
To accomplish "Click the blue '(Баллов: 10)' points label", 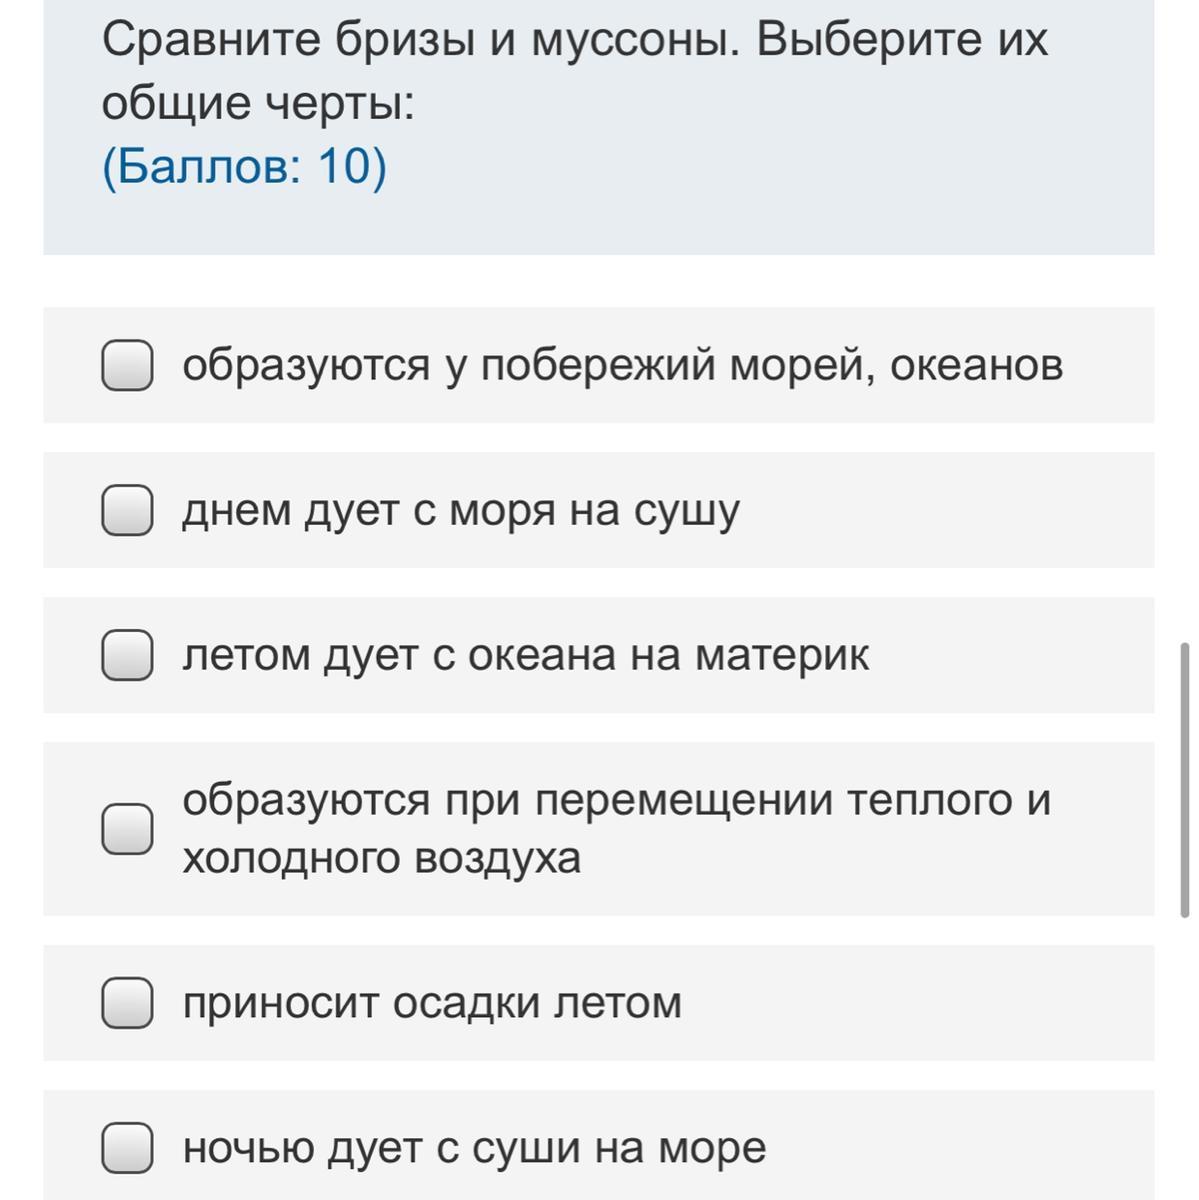I will click(244, 166).
